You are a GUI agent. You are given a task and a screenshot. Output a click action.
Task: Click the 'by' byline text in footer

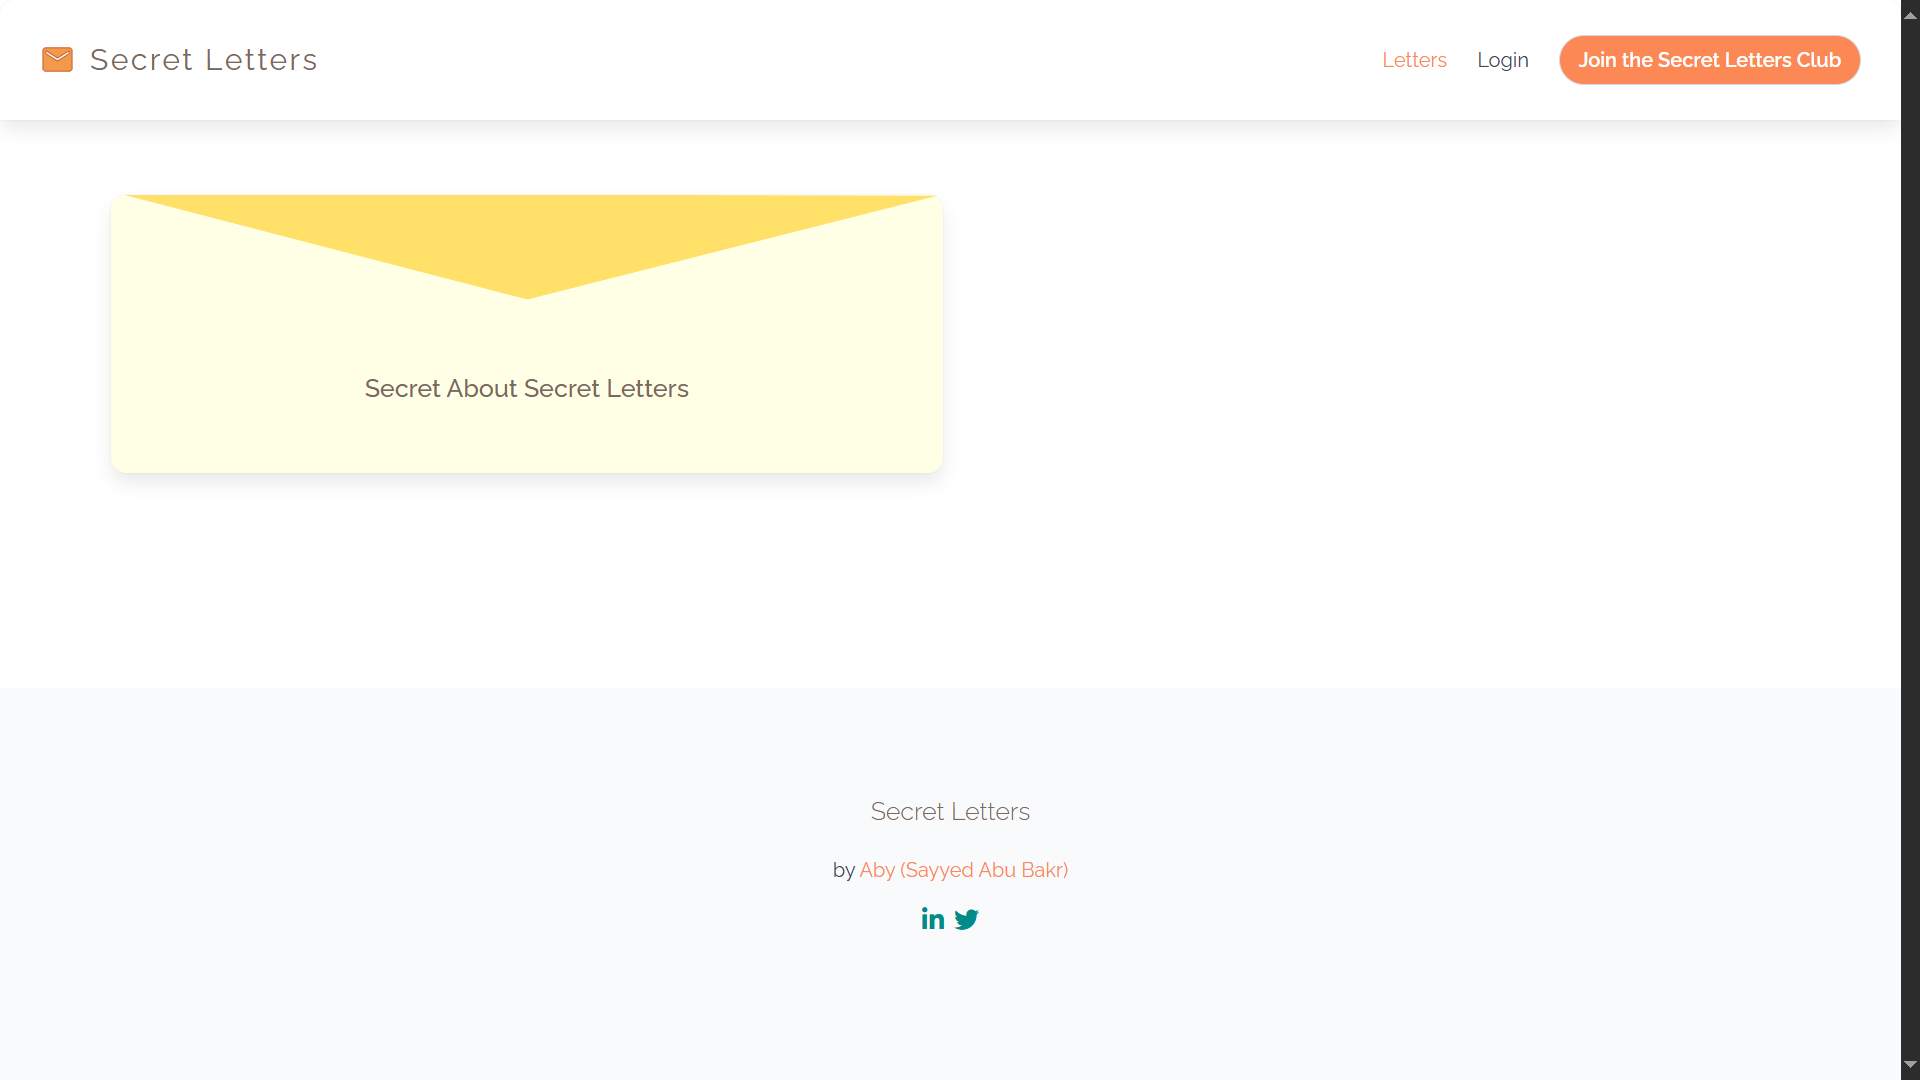click(x=845, y=870)
